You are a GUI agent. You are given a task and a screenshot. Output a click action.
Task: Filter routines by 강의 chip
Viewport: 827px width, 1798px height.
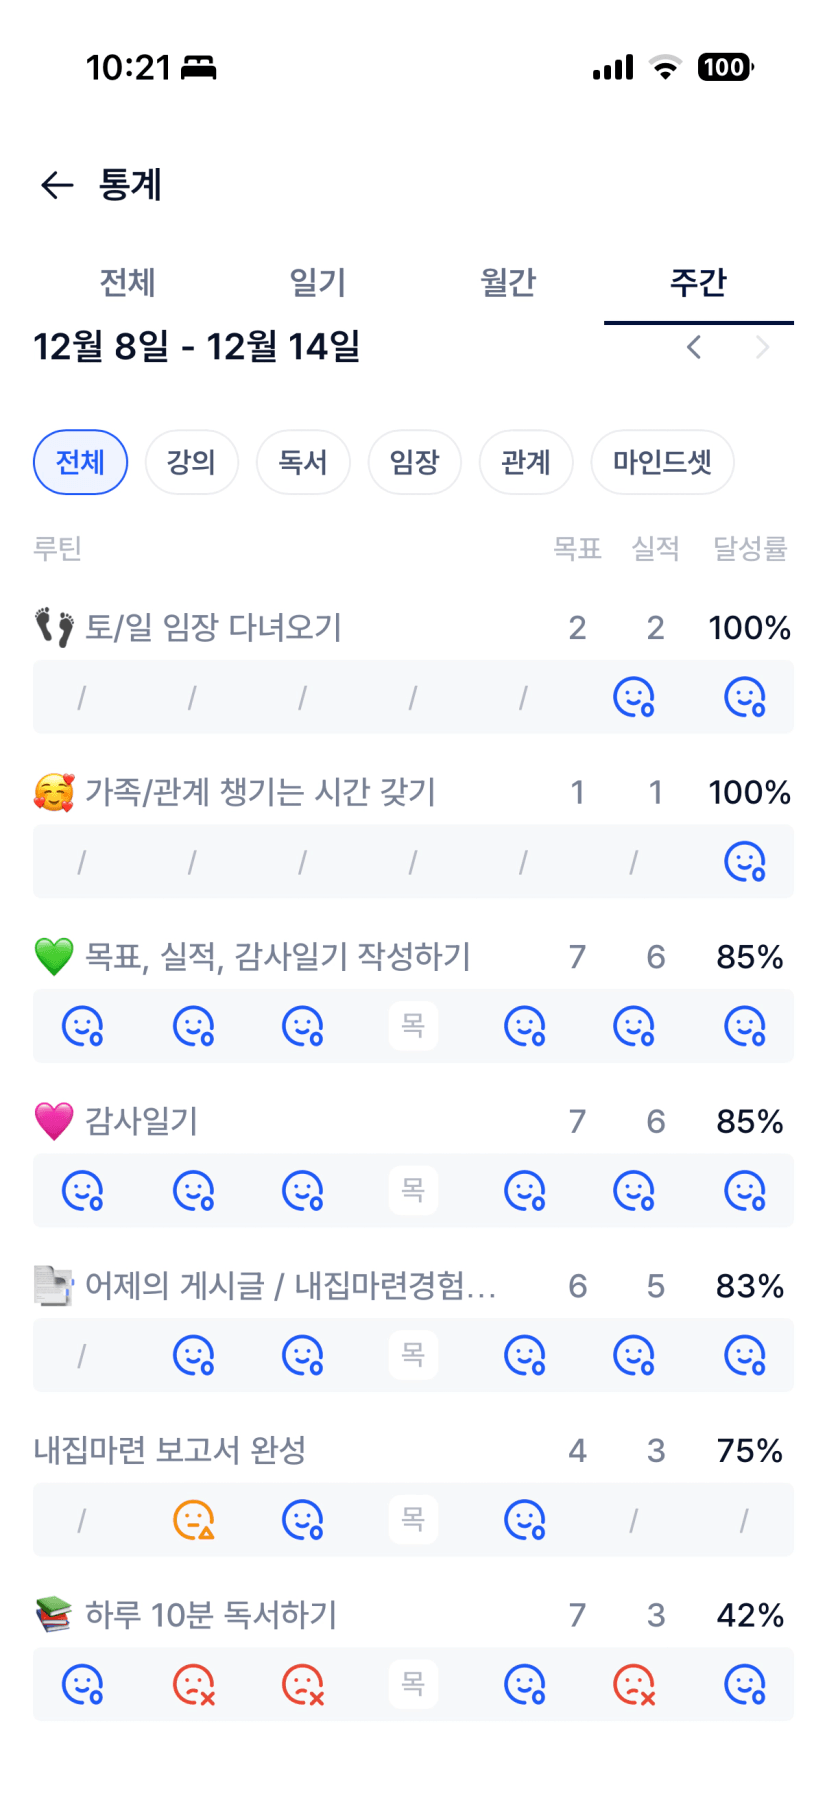click(x=191, y=462)
